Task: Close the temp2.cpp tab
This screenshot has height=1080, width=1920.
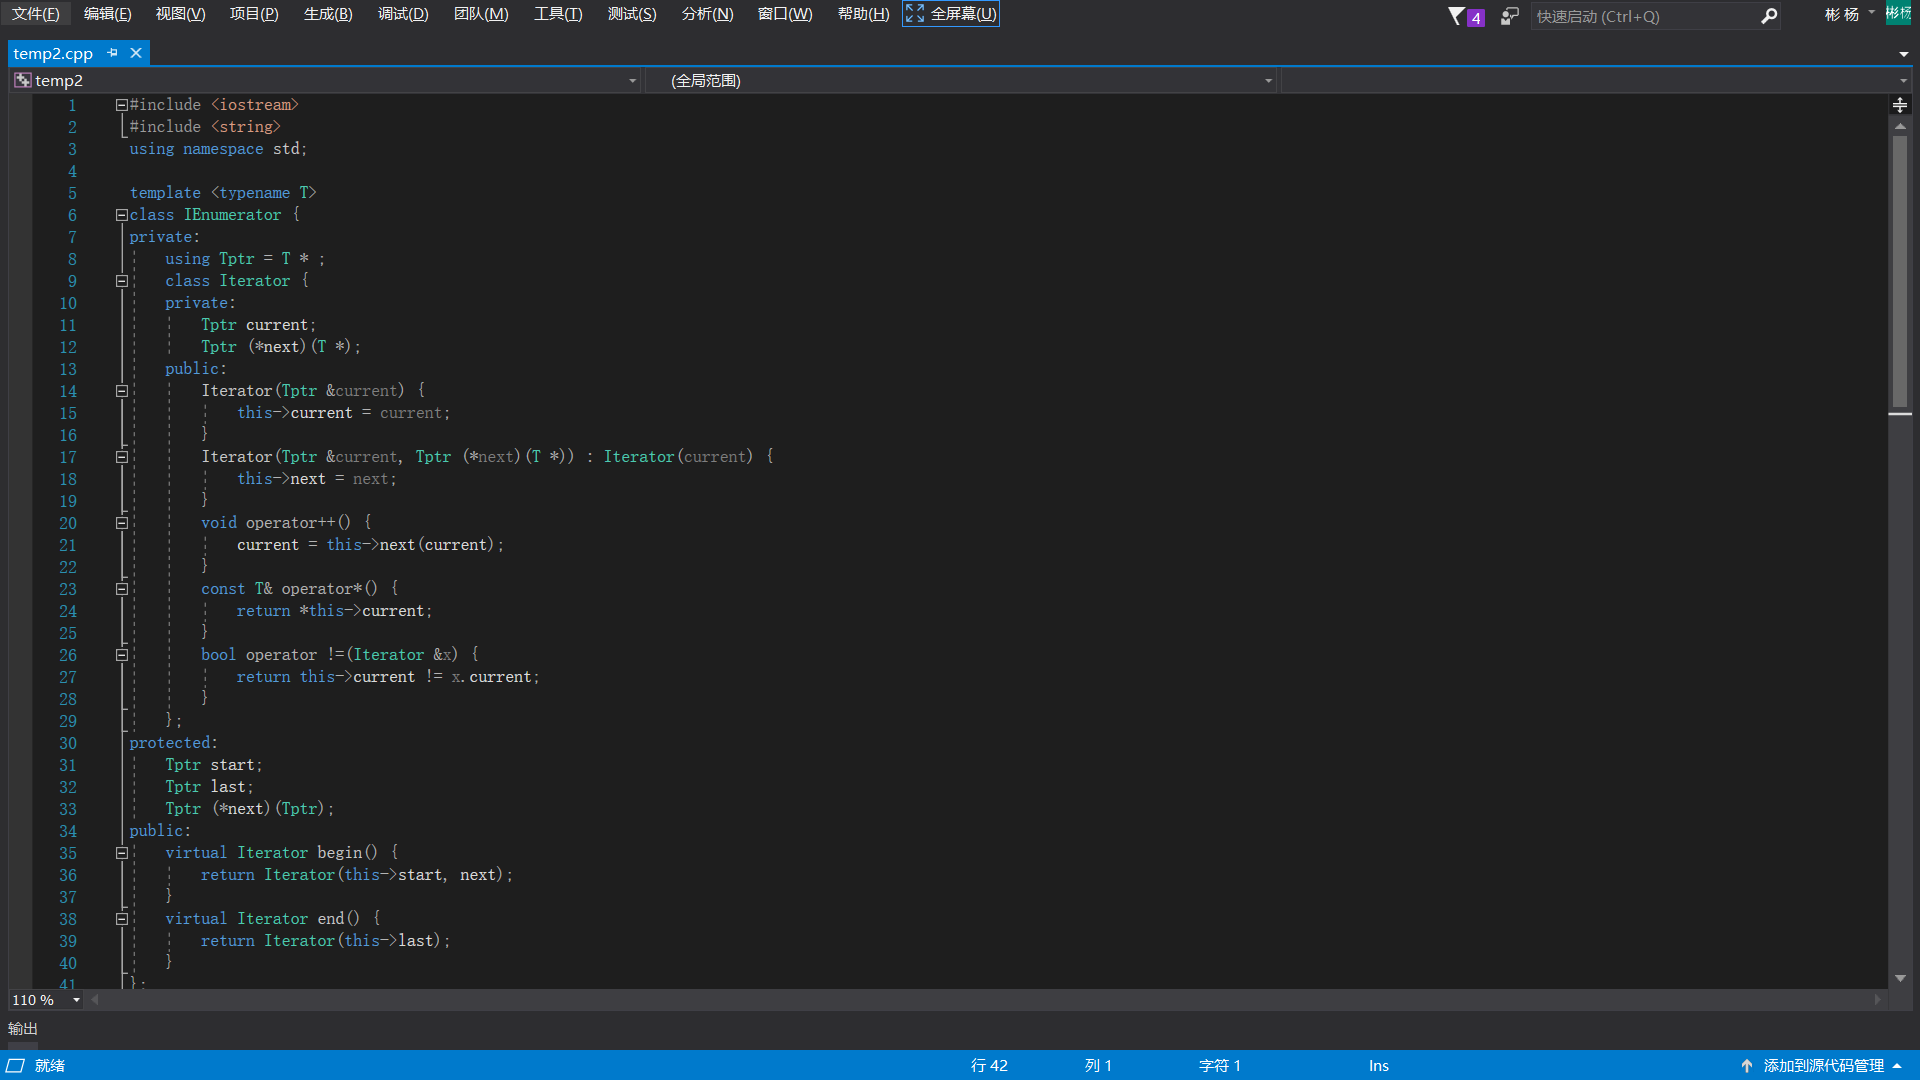Action: pyautogui.click(x=136, y=53)
